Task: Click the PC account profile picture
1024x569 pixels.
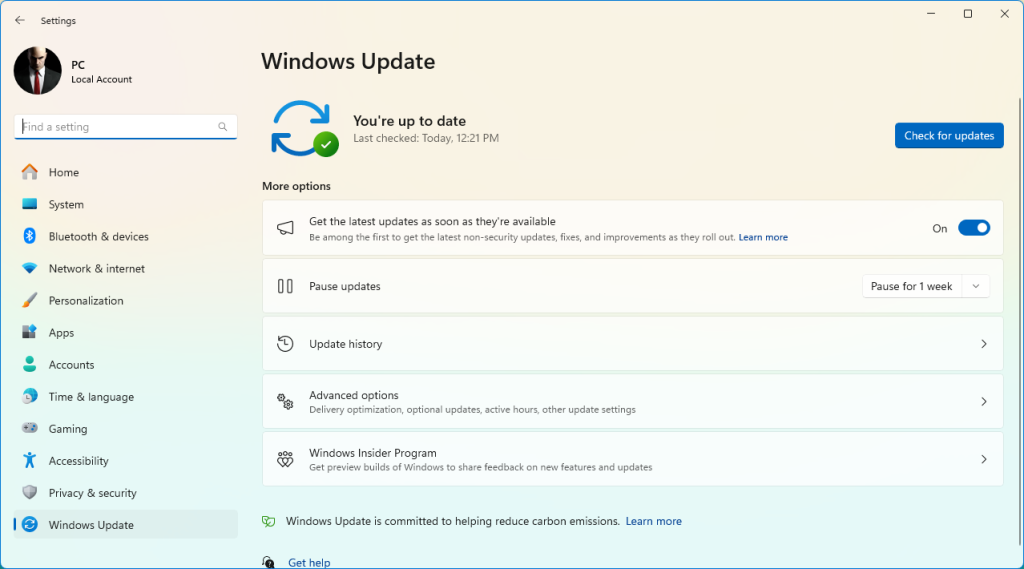Action: tap(37, 71)
